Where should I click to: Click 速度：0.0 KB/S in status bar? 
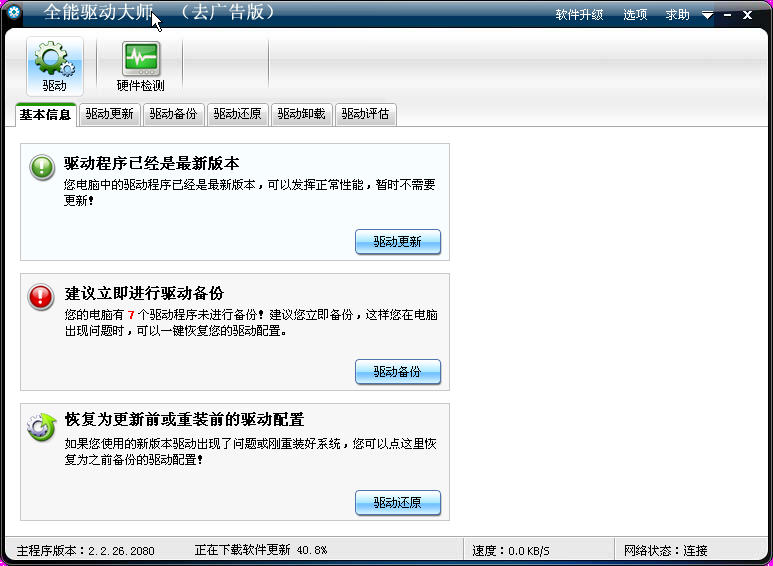tap(511, 550)
